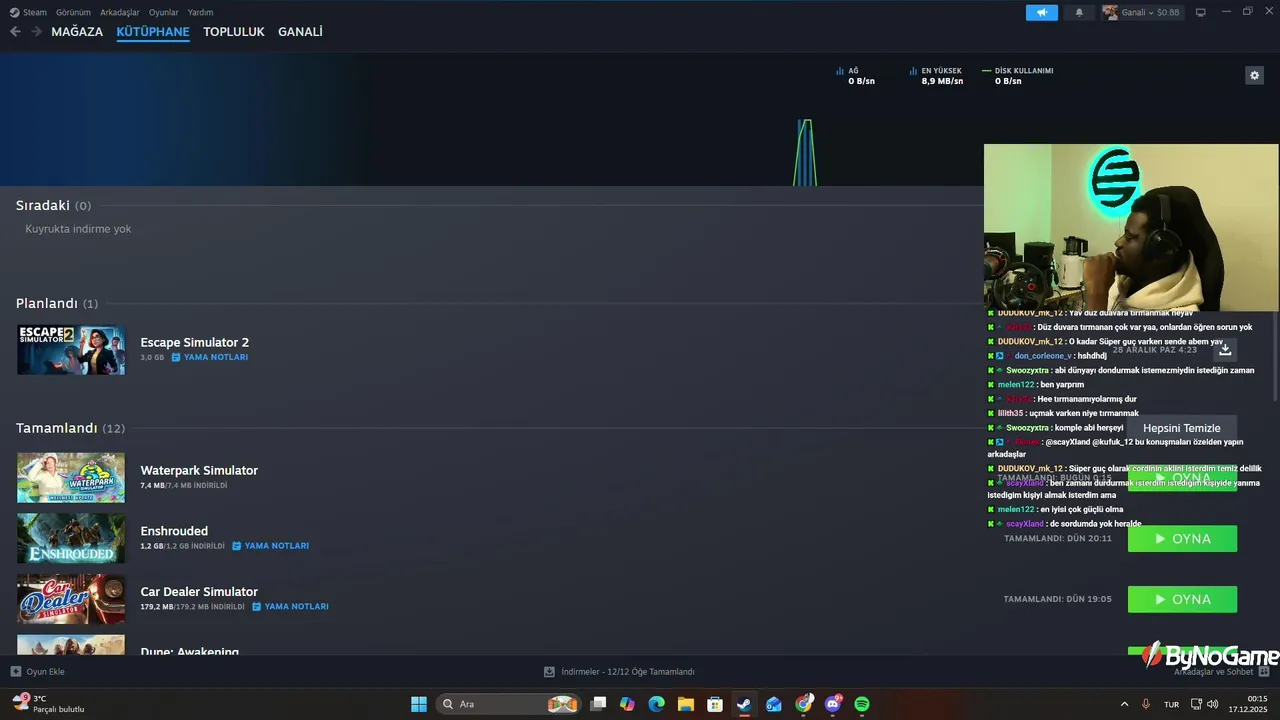This screenshot has height=720, width=1280.
Task: Click the Windows taskbar search box
Action: point(508,704)
